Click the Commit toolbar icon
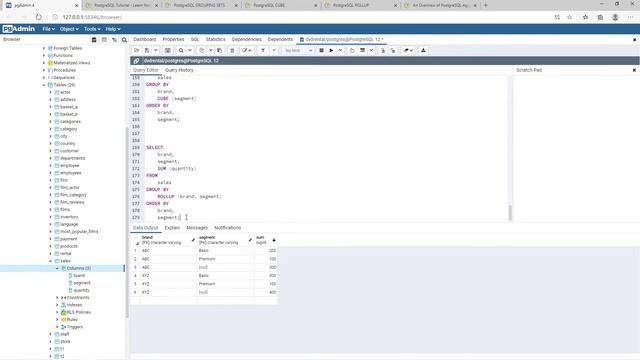Screen dimensions: 640x360 [x=383, y=50]
